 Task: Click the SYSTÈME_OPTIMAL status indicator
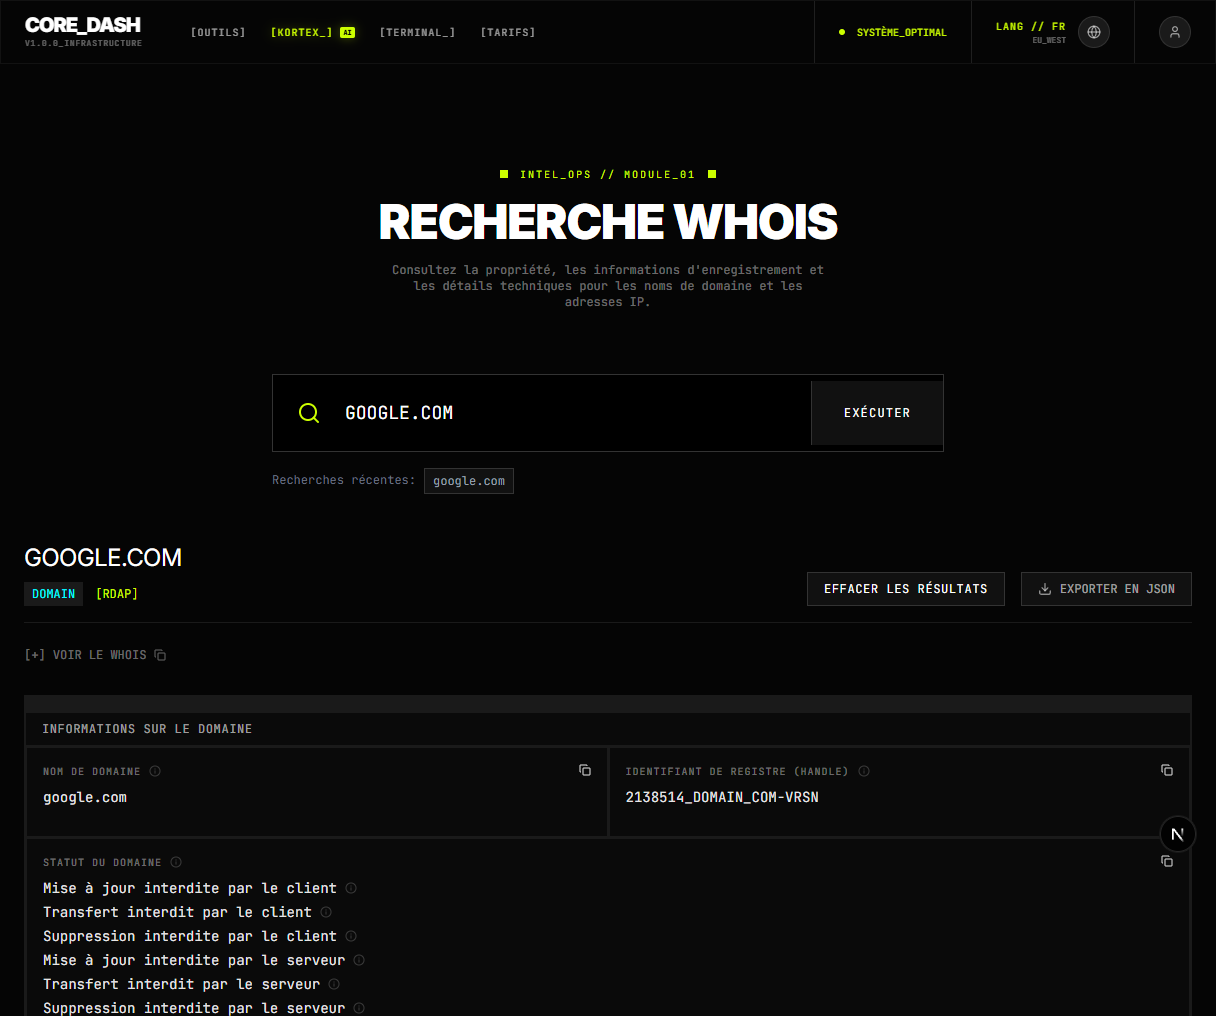(x=892, y=32)
